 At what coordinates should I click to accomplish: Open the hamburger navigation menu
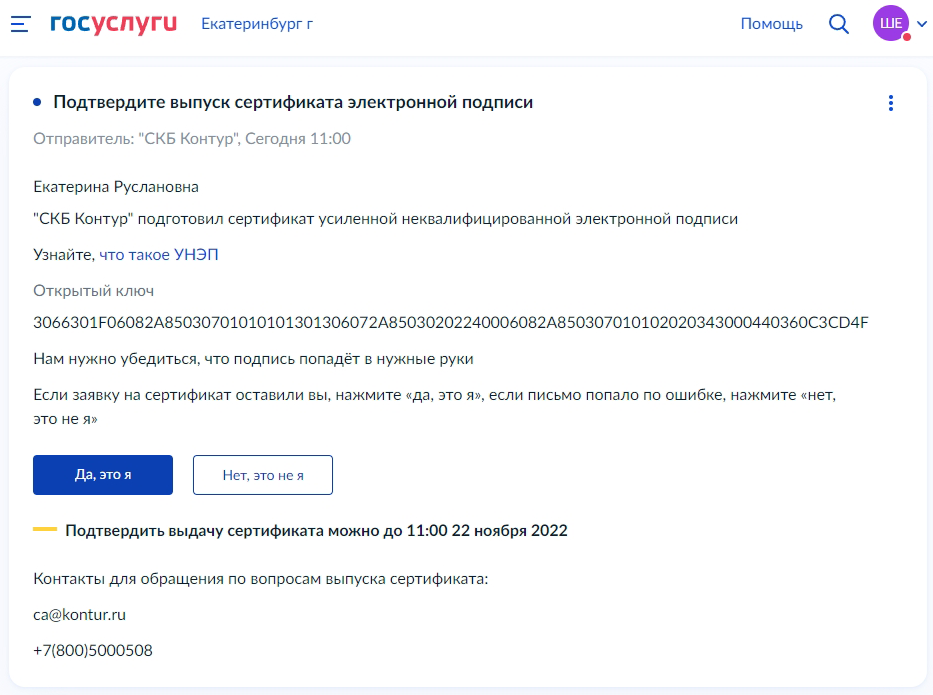coord(20,24)
